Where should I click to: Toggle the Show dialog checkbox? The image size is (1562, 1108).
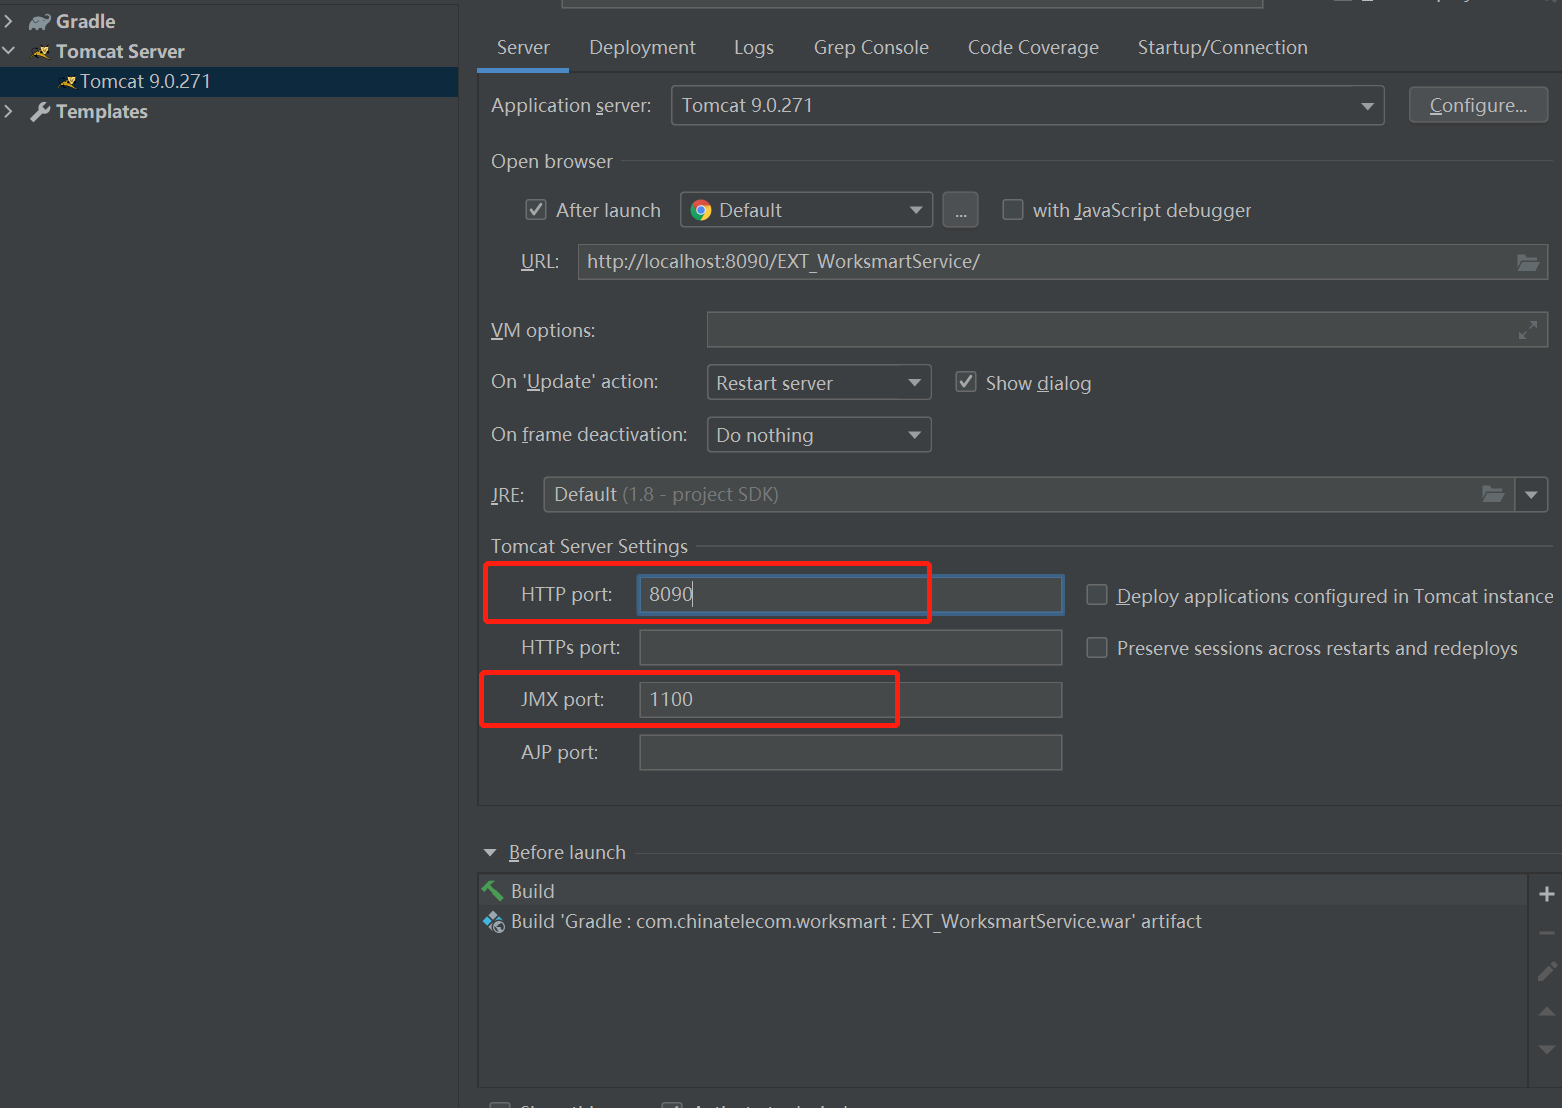pyautogui.click(x=966, y=382)
